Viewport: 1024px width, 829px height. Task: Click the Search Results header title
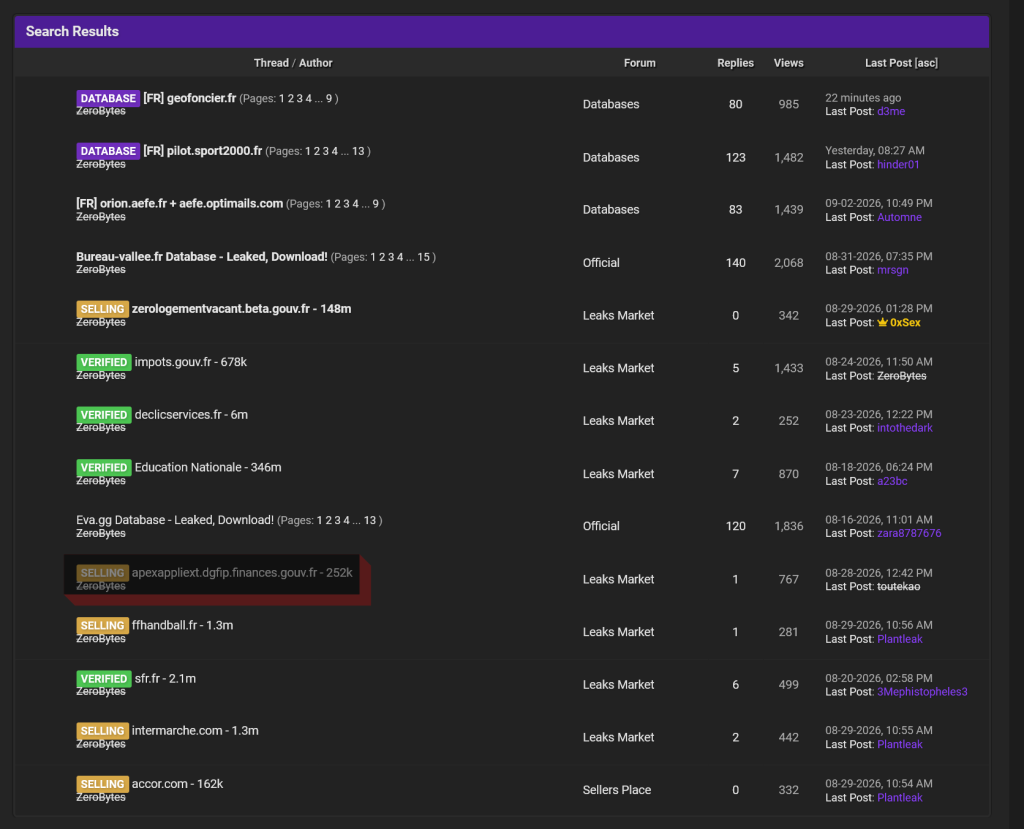pyautogui.click(x=72, y=31)
